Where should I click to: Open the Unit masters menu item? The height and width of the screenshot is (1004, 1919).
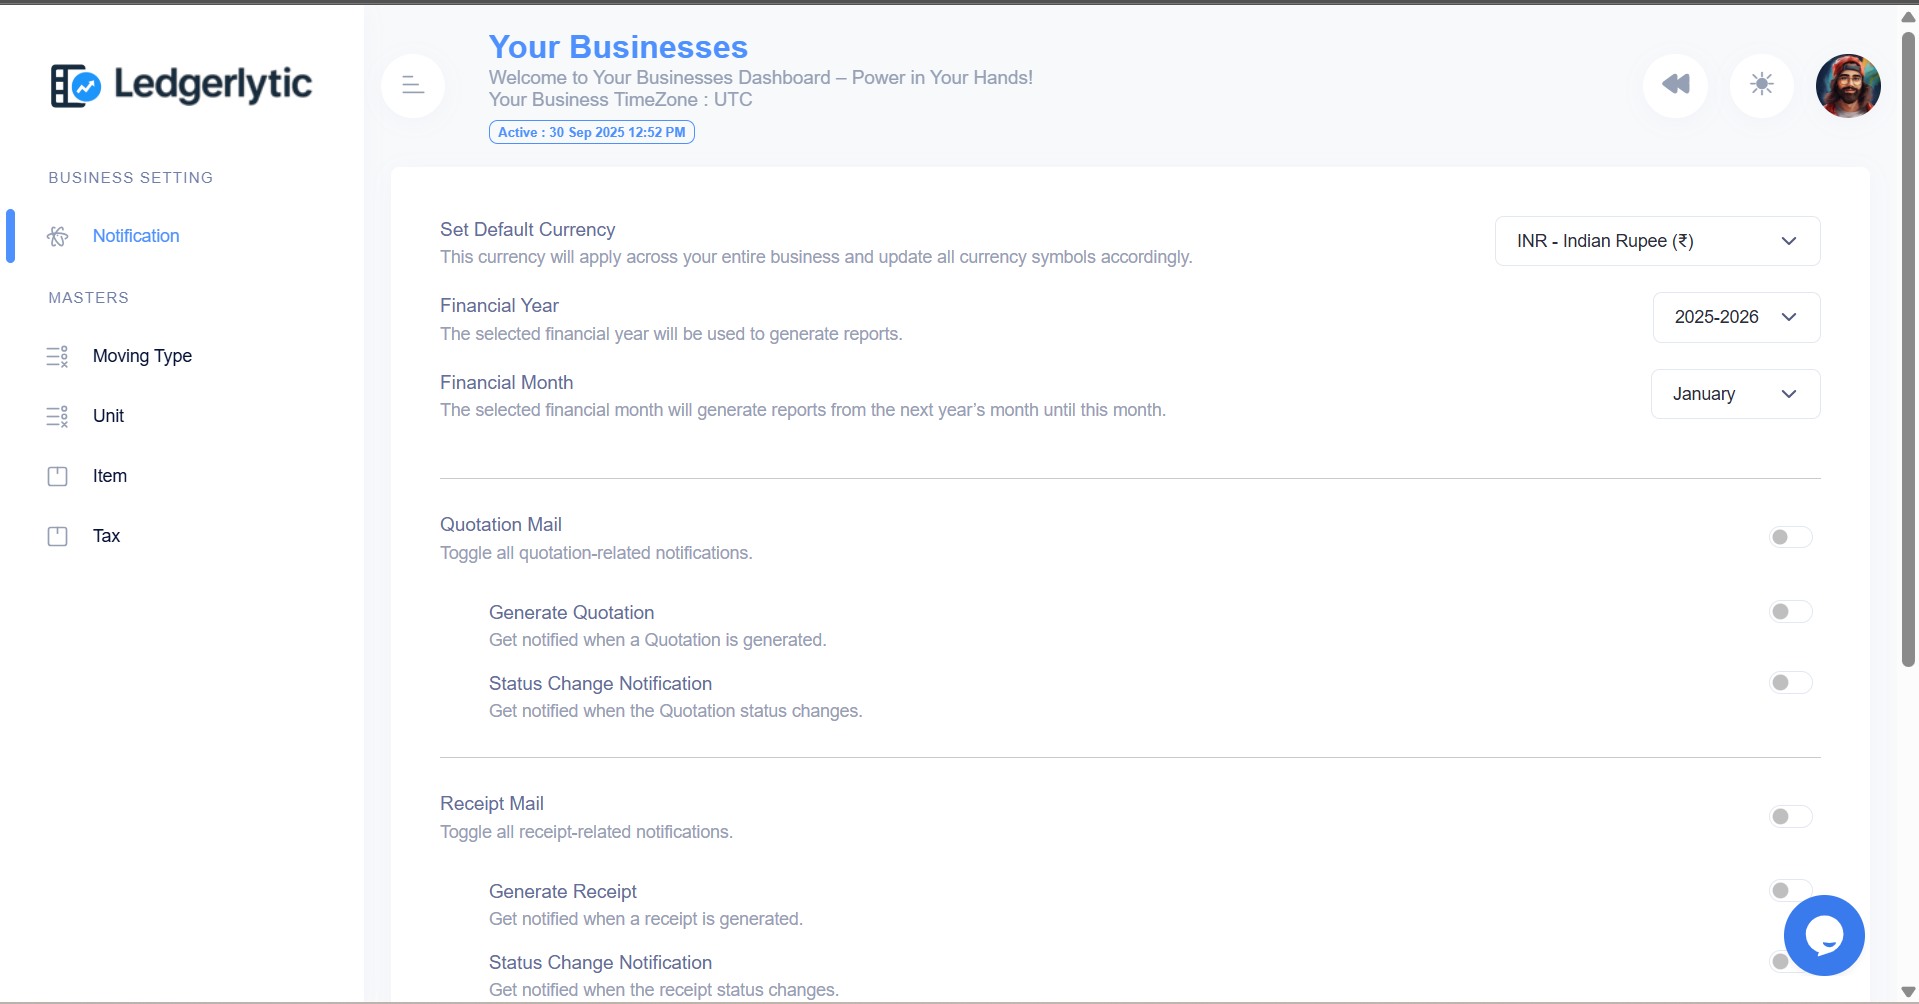pyautogui.click(x=108, y=416)
